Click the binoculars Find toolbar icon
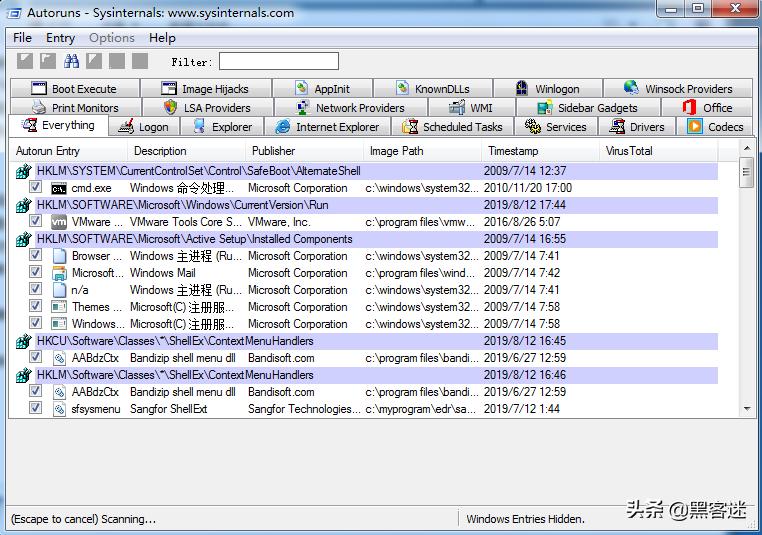This screenshot has width=762, height=535. 71,61
